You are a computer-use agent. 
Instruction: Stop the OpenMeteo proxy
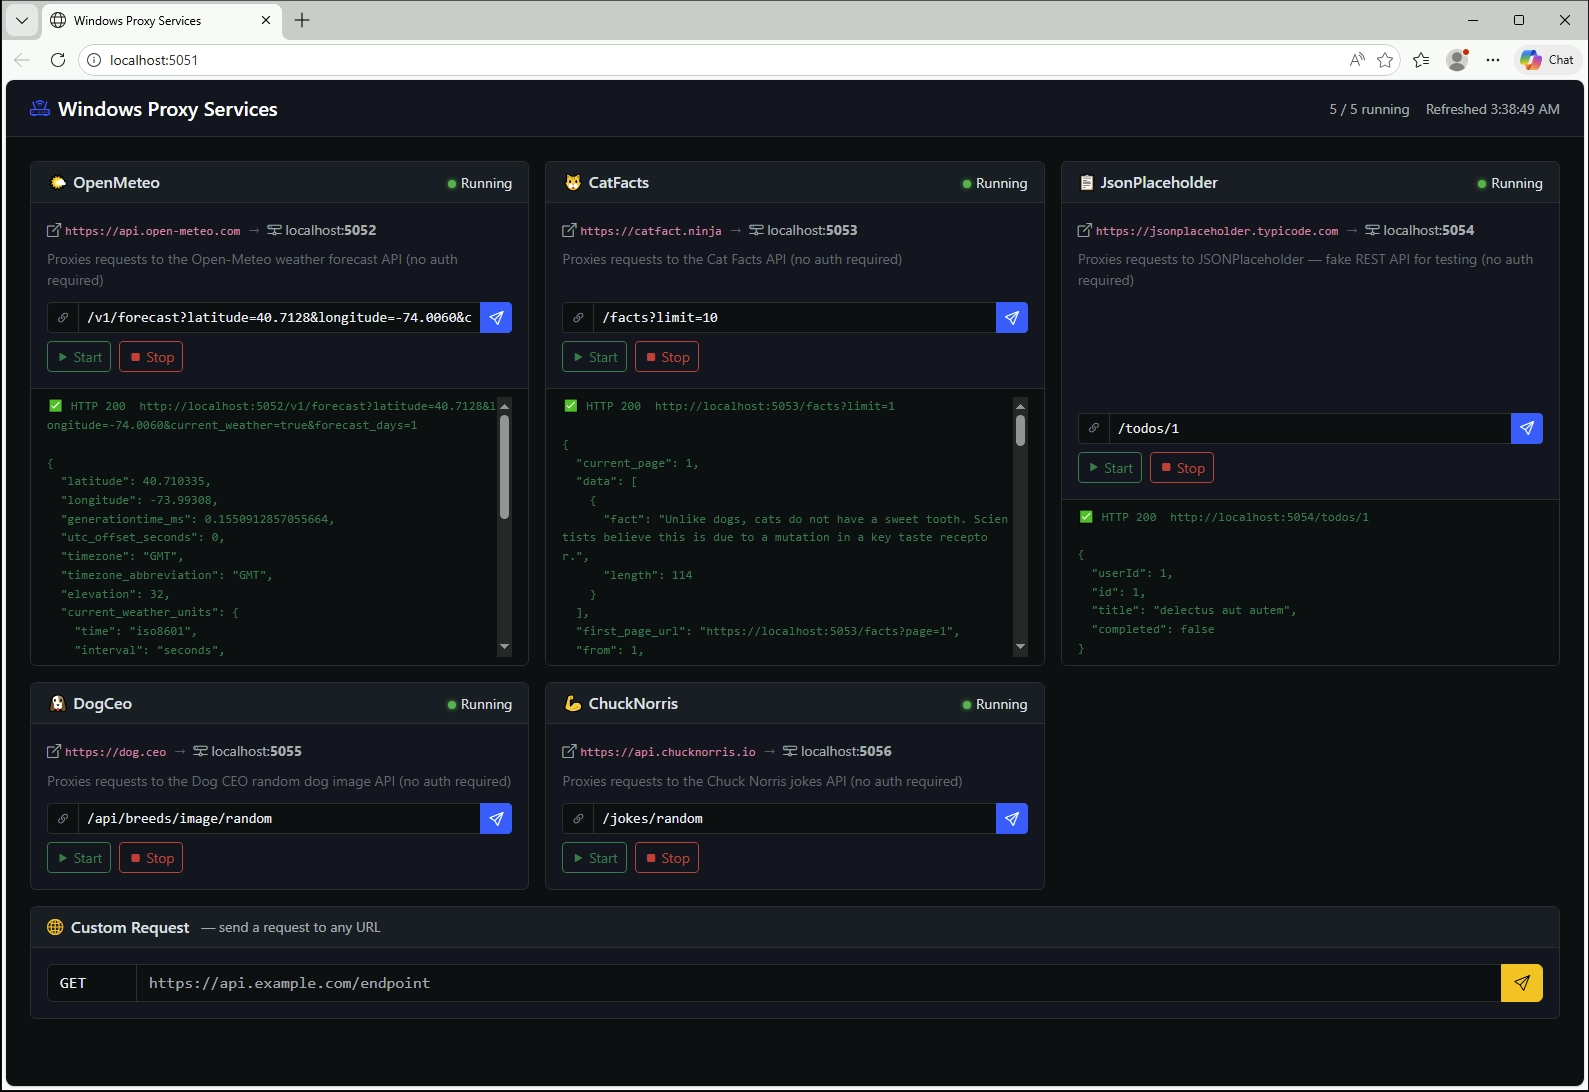(151, 357)
